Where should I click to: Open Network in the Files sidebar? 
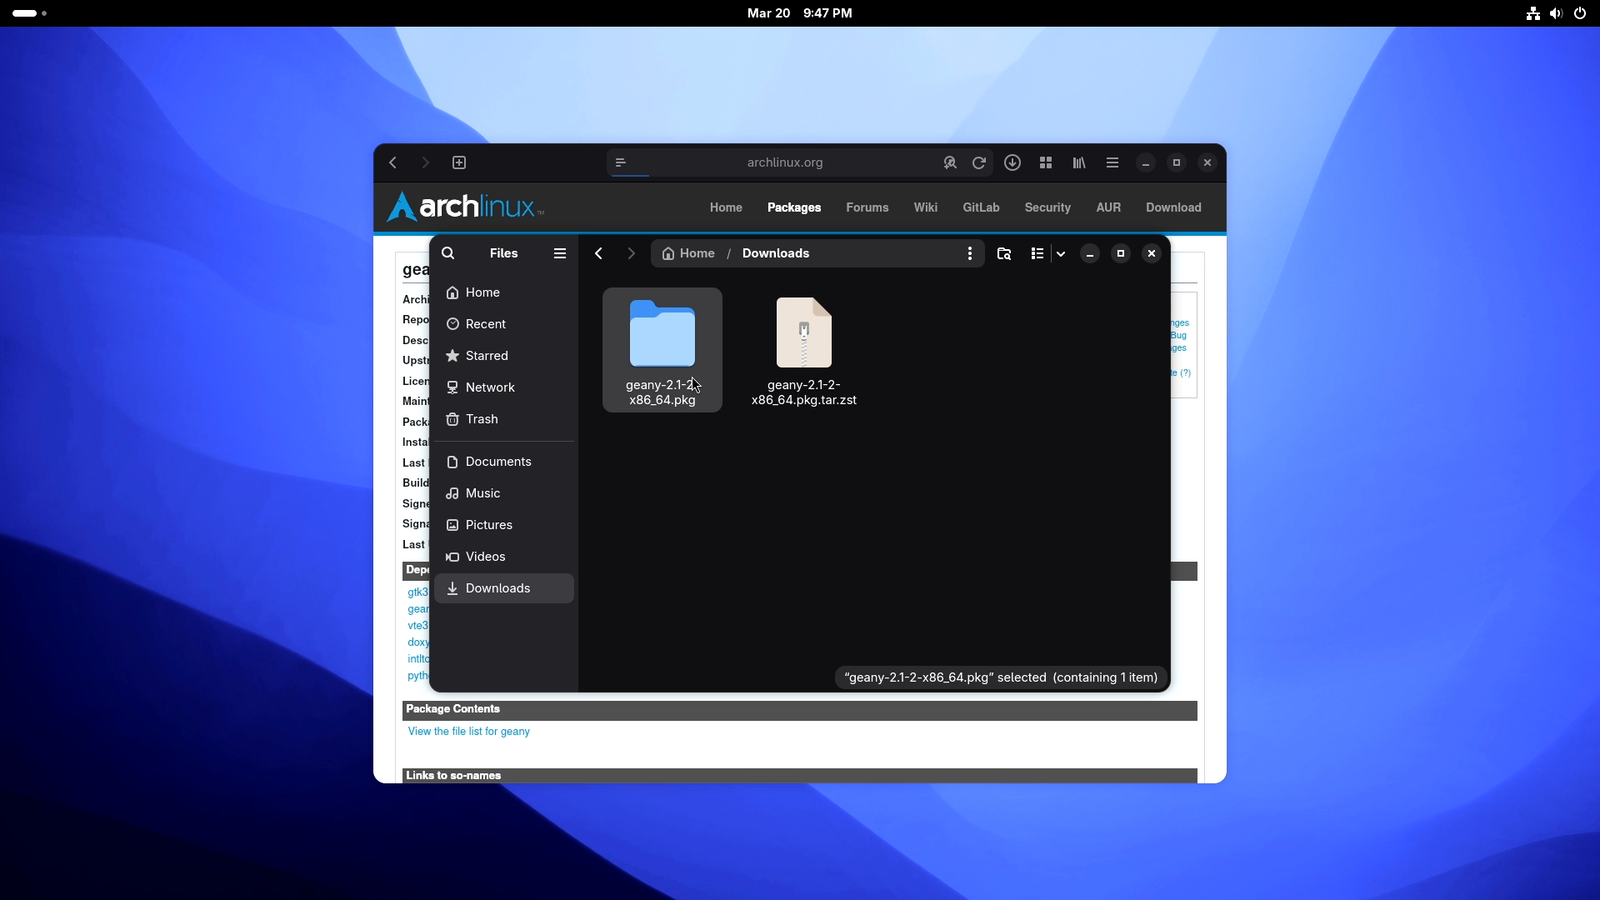[504, 387]
